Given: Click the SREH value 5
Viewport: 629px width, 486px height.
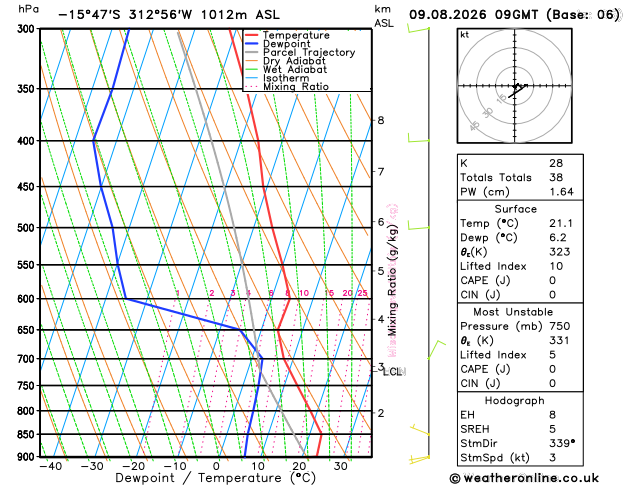Looking at the screenshot, I should pos(552,429).
